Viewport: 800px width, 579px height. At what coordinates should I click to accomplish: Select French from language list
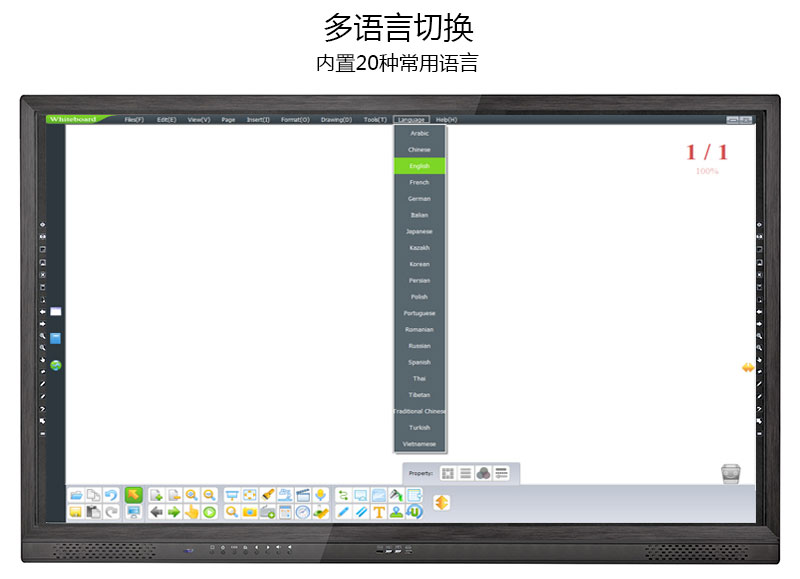pos(419,182)
